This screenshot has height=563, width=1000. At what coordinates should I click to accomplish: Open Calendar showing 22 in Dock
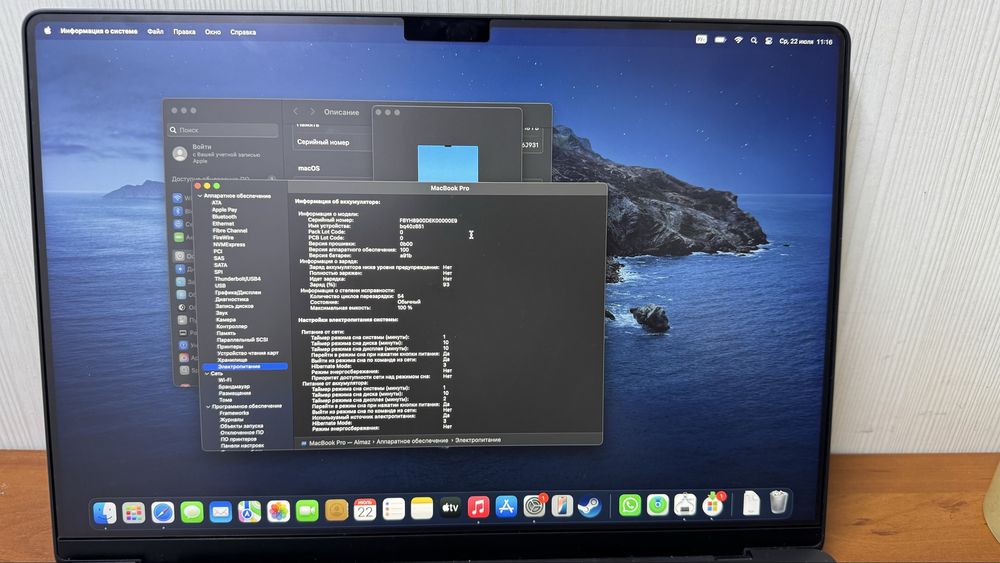point(365,509)
